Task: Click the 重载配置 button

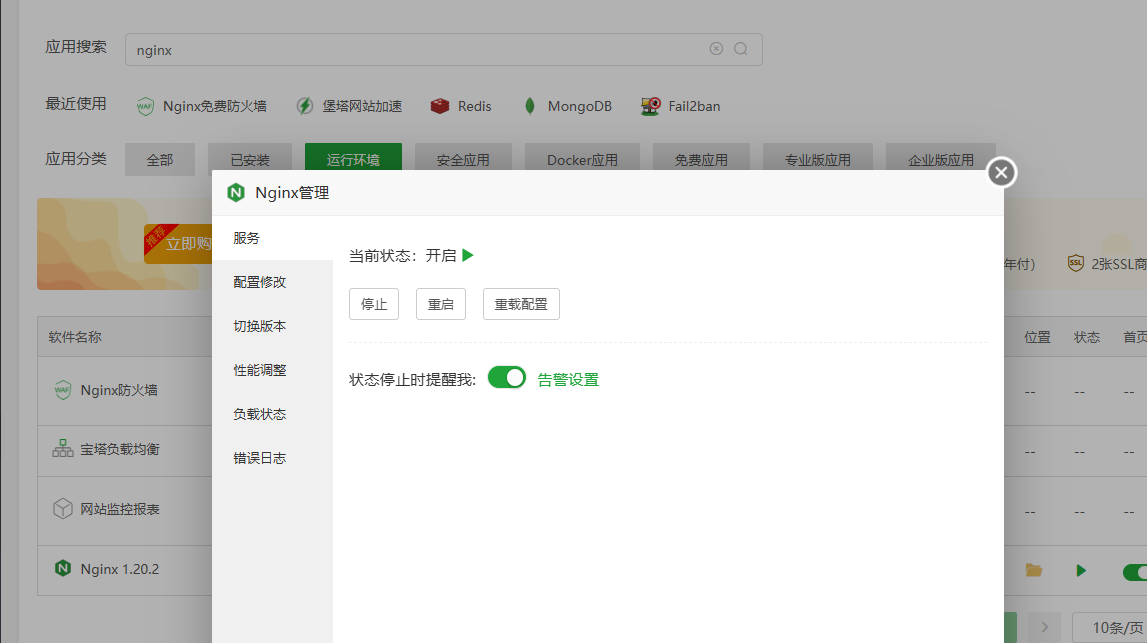Action: click(x=522, y=304)
